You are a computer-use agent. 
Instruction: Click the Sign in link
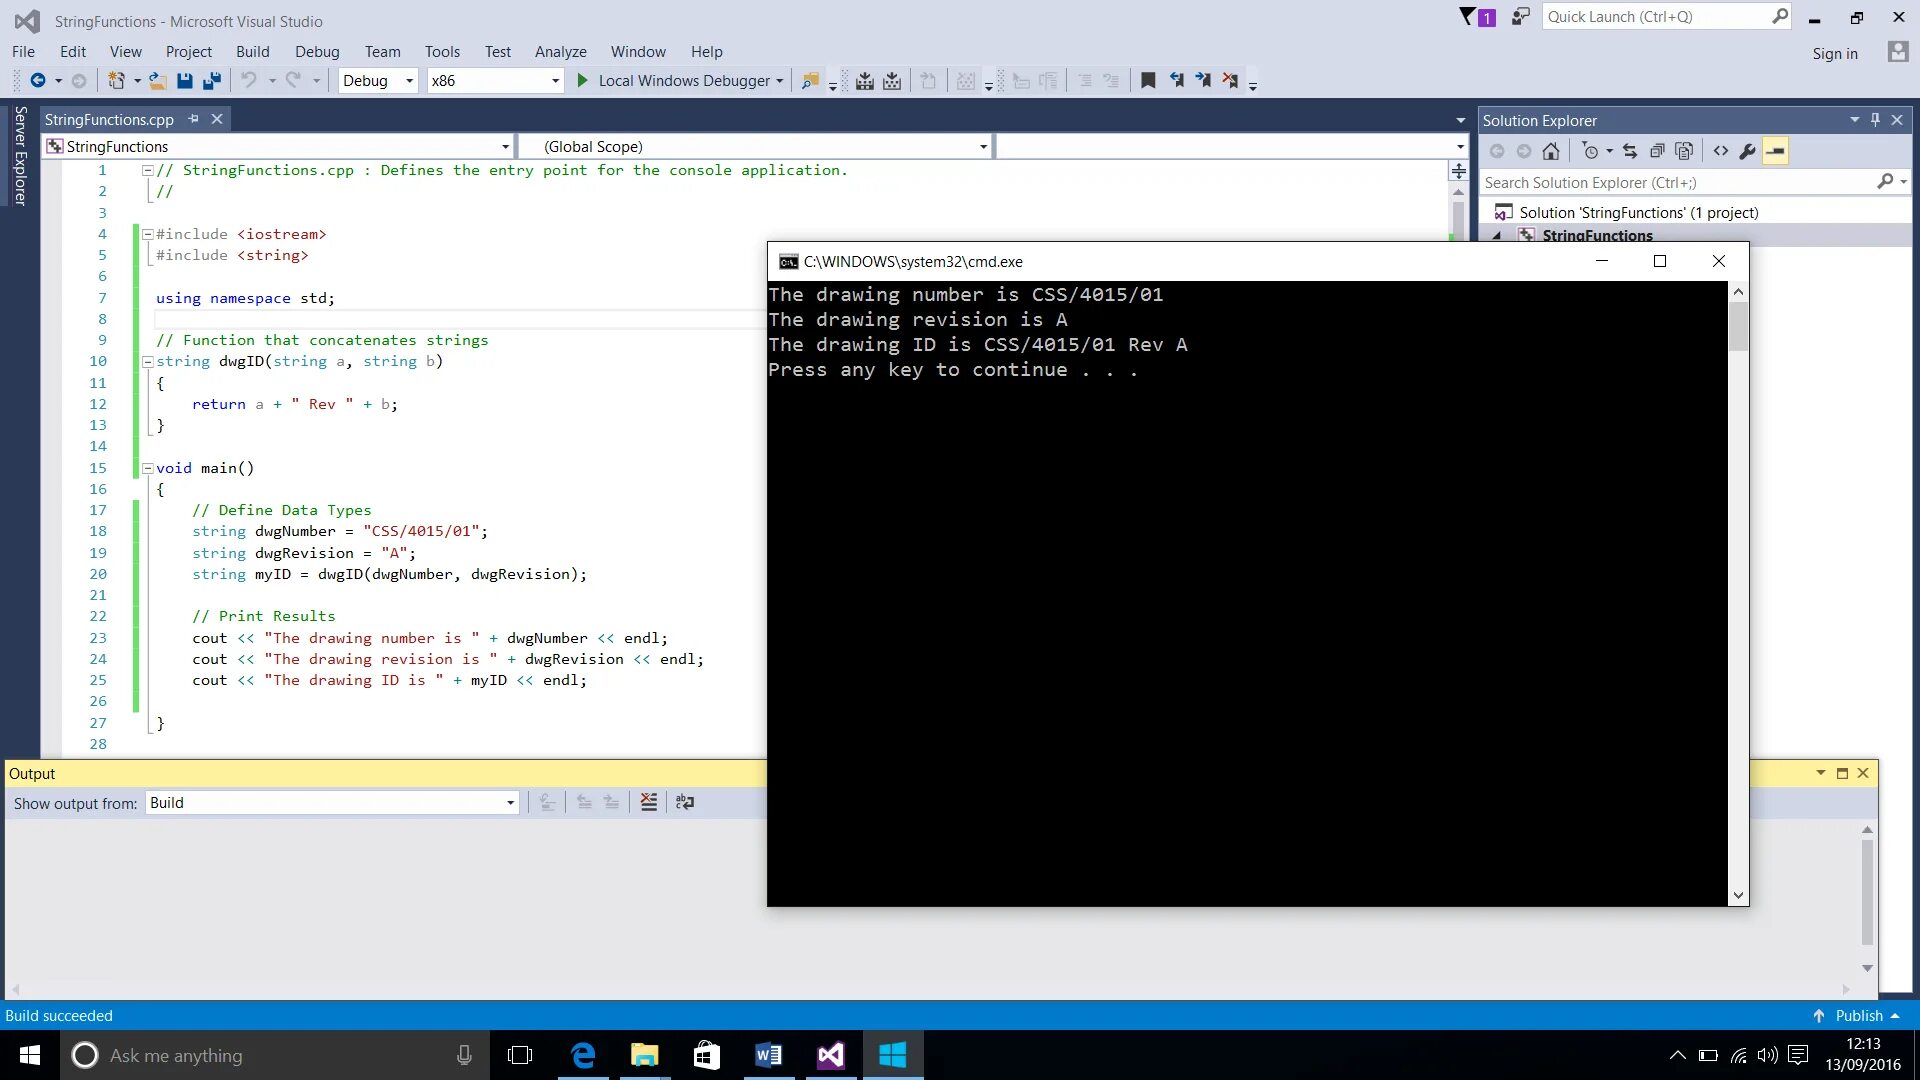(1834, 54)
